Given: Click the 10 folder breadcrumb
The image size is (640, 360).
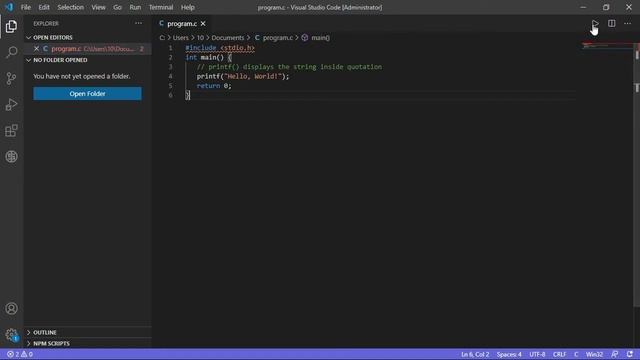Looking at the screenshot, I should (200, 38).
